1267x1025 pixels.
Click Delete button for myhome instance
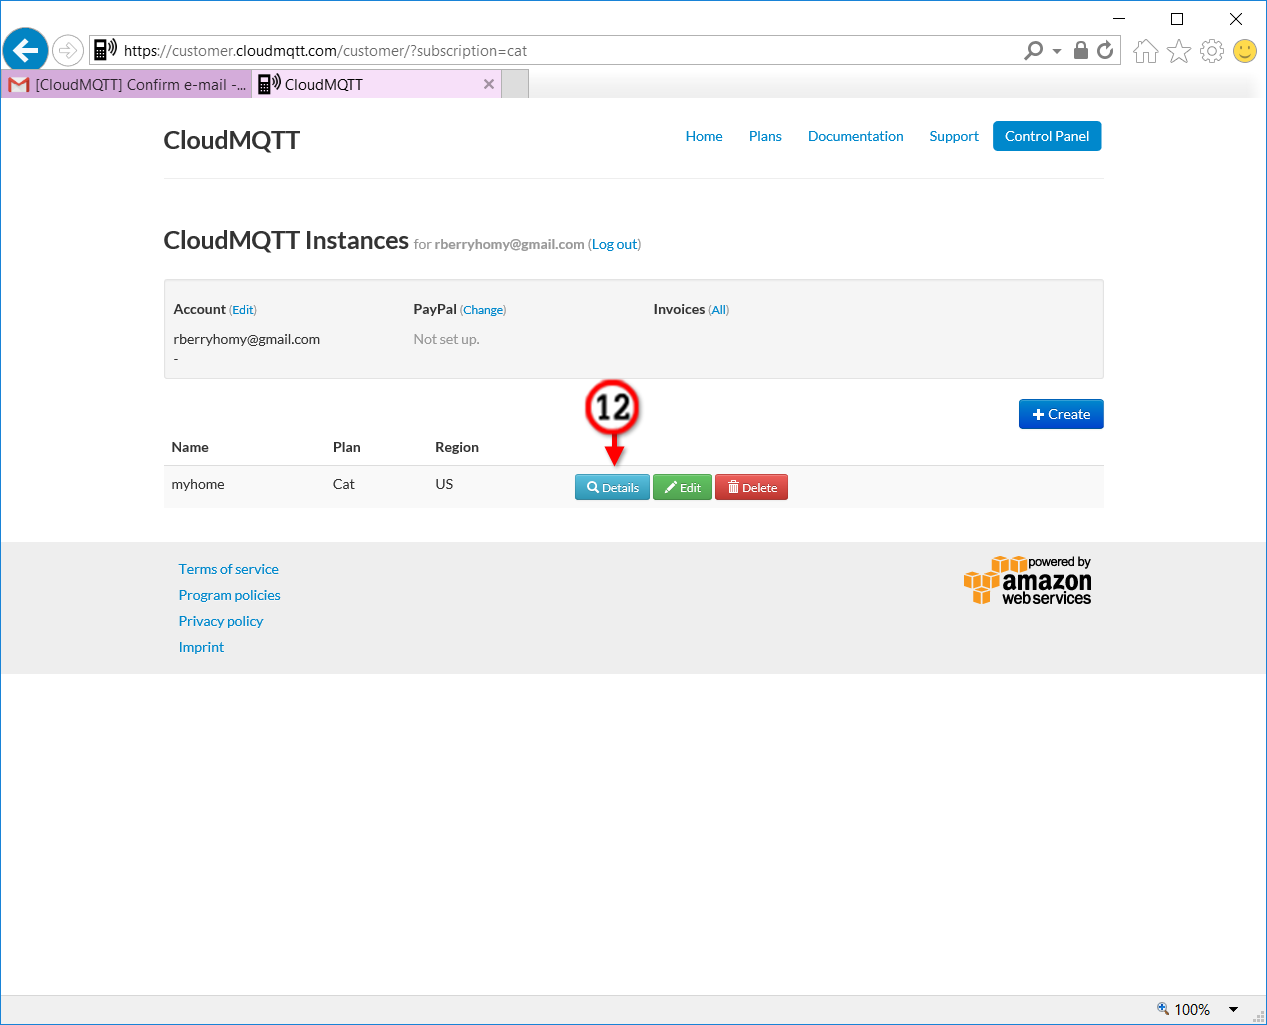click(751, 487)
